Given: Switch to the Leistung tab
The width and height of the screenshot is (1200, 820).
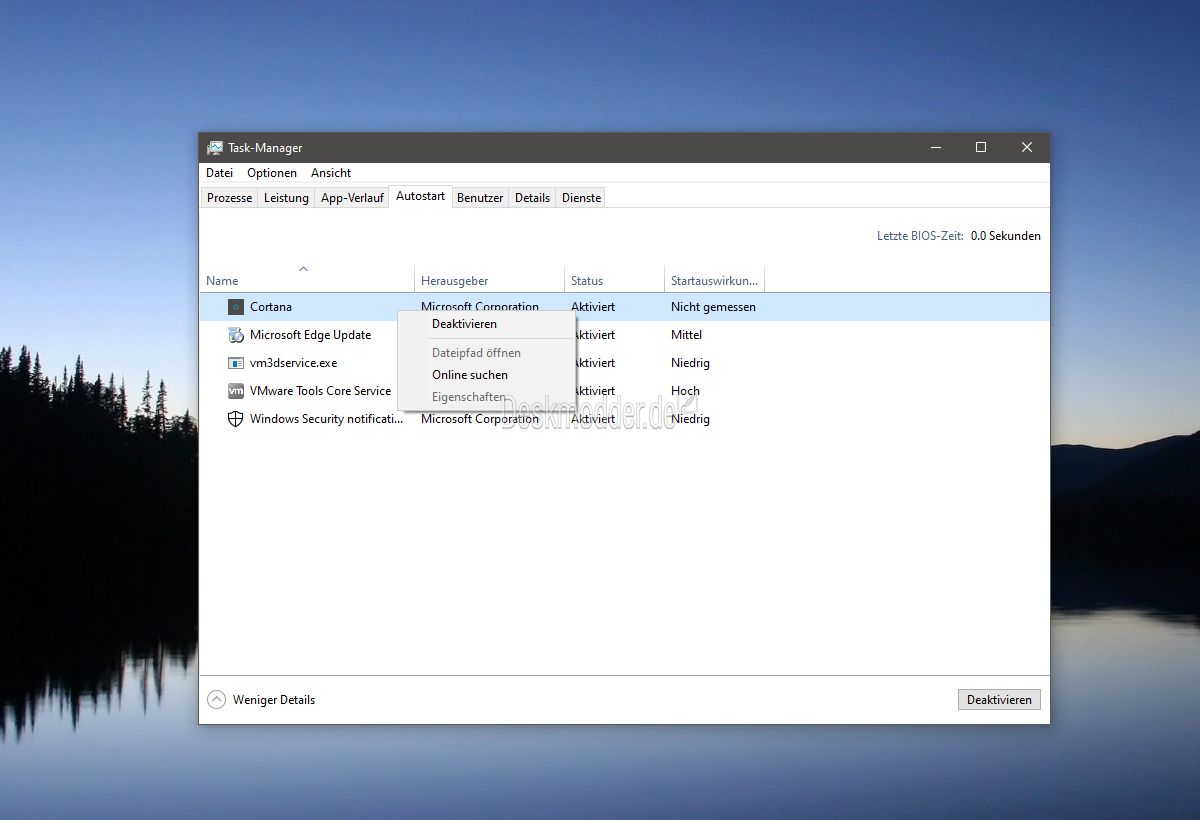Looking at the screenshot, I should (286, 198).
